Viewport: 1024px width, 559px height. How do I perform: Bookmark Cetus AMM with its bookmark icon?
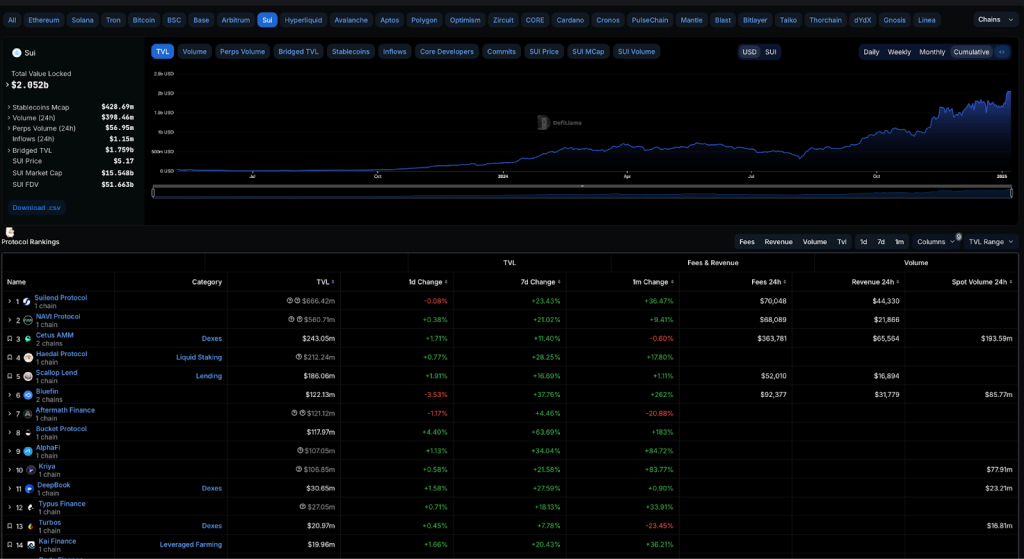pos(9,339)
